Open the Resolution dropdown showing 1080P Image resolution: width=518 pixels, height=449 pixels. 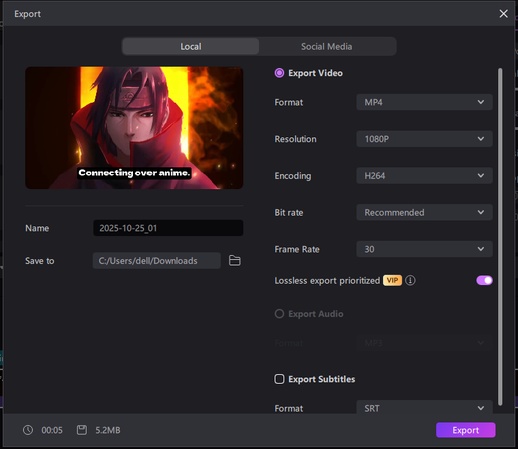click(424, 139)
